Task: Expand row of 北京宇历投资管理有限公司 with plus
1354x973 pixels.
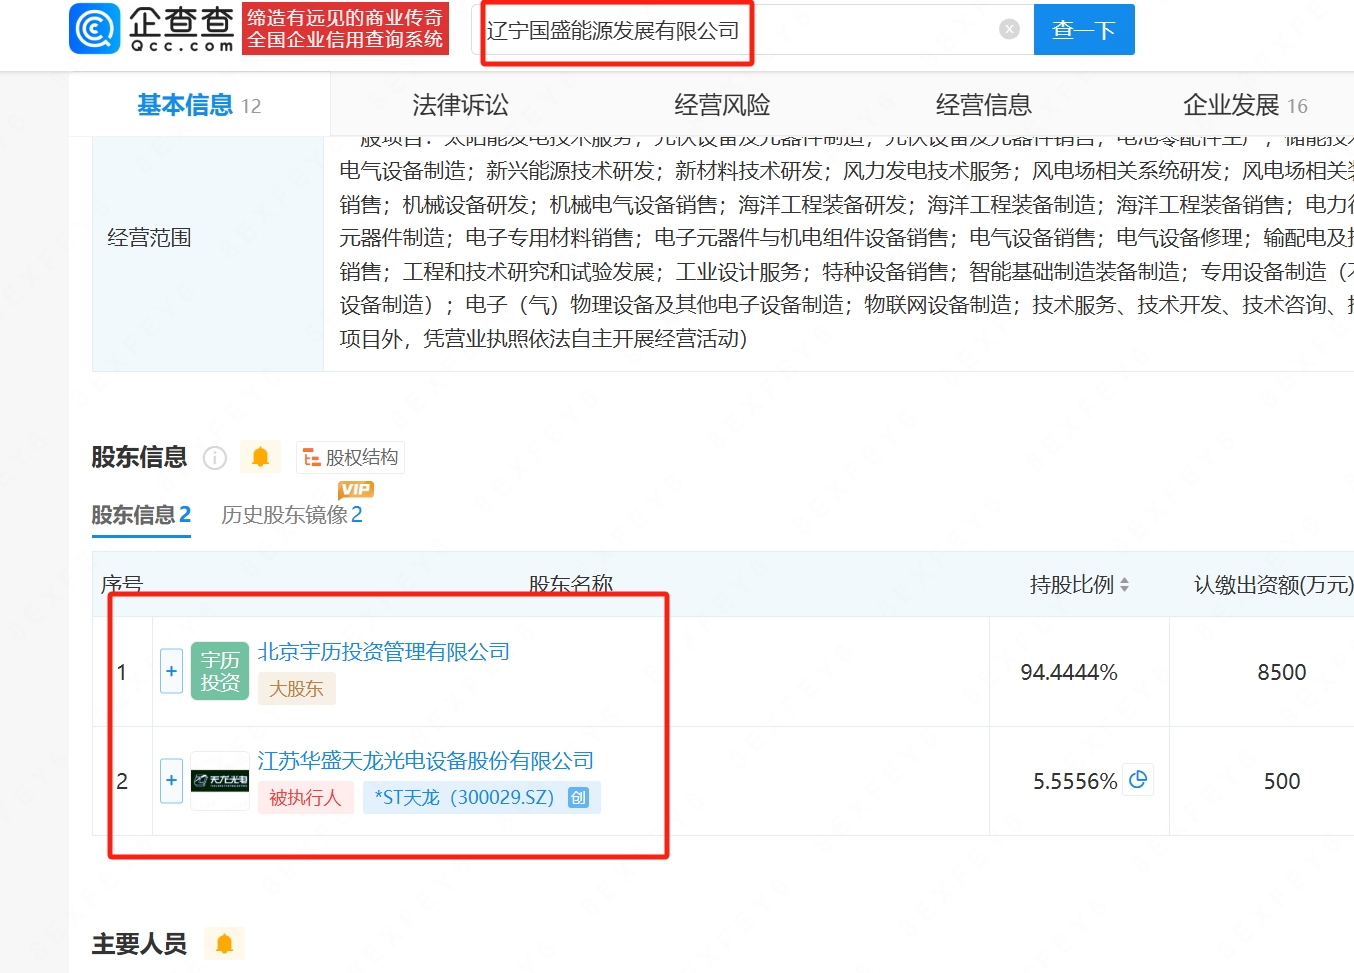Action: pyautogui.click(x=171, y=671)
